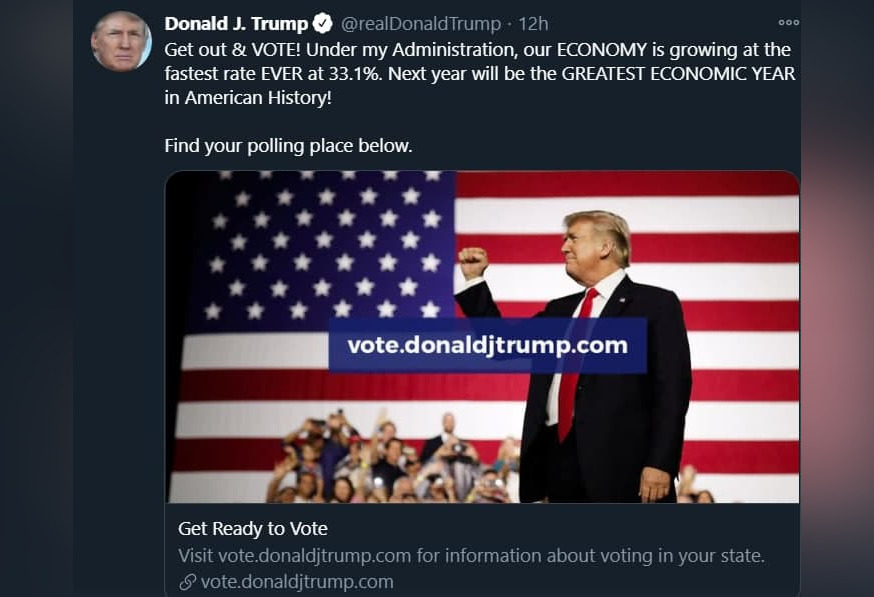This screenshot has width=874, height=597.
Task: Open the Donald J. Trump display name
Action: 236,24
